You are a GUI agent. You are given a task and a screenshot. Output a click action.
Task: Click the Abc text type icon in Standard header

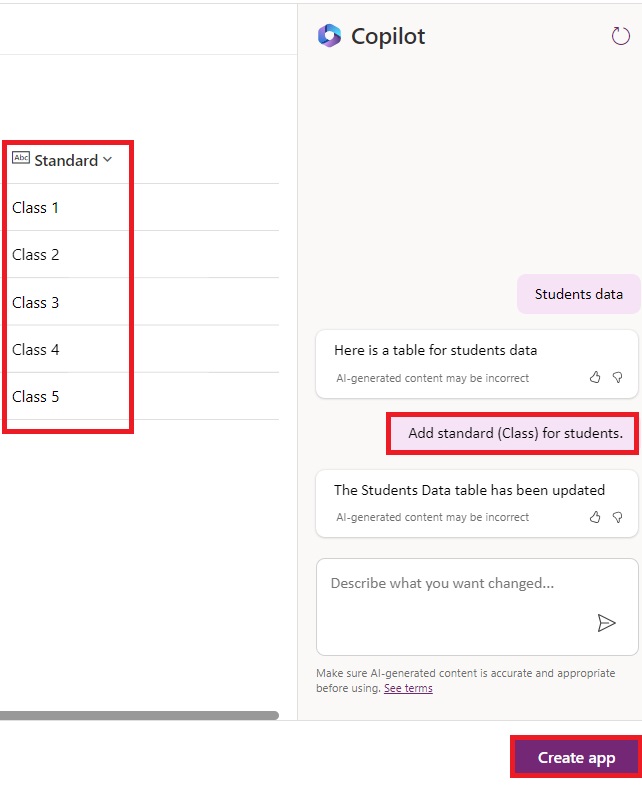tap(21, 158)
